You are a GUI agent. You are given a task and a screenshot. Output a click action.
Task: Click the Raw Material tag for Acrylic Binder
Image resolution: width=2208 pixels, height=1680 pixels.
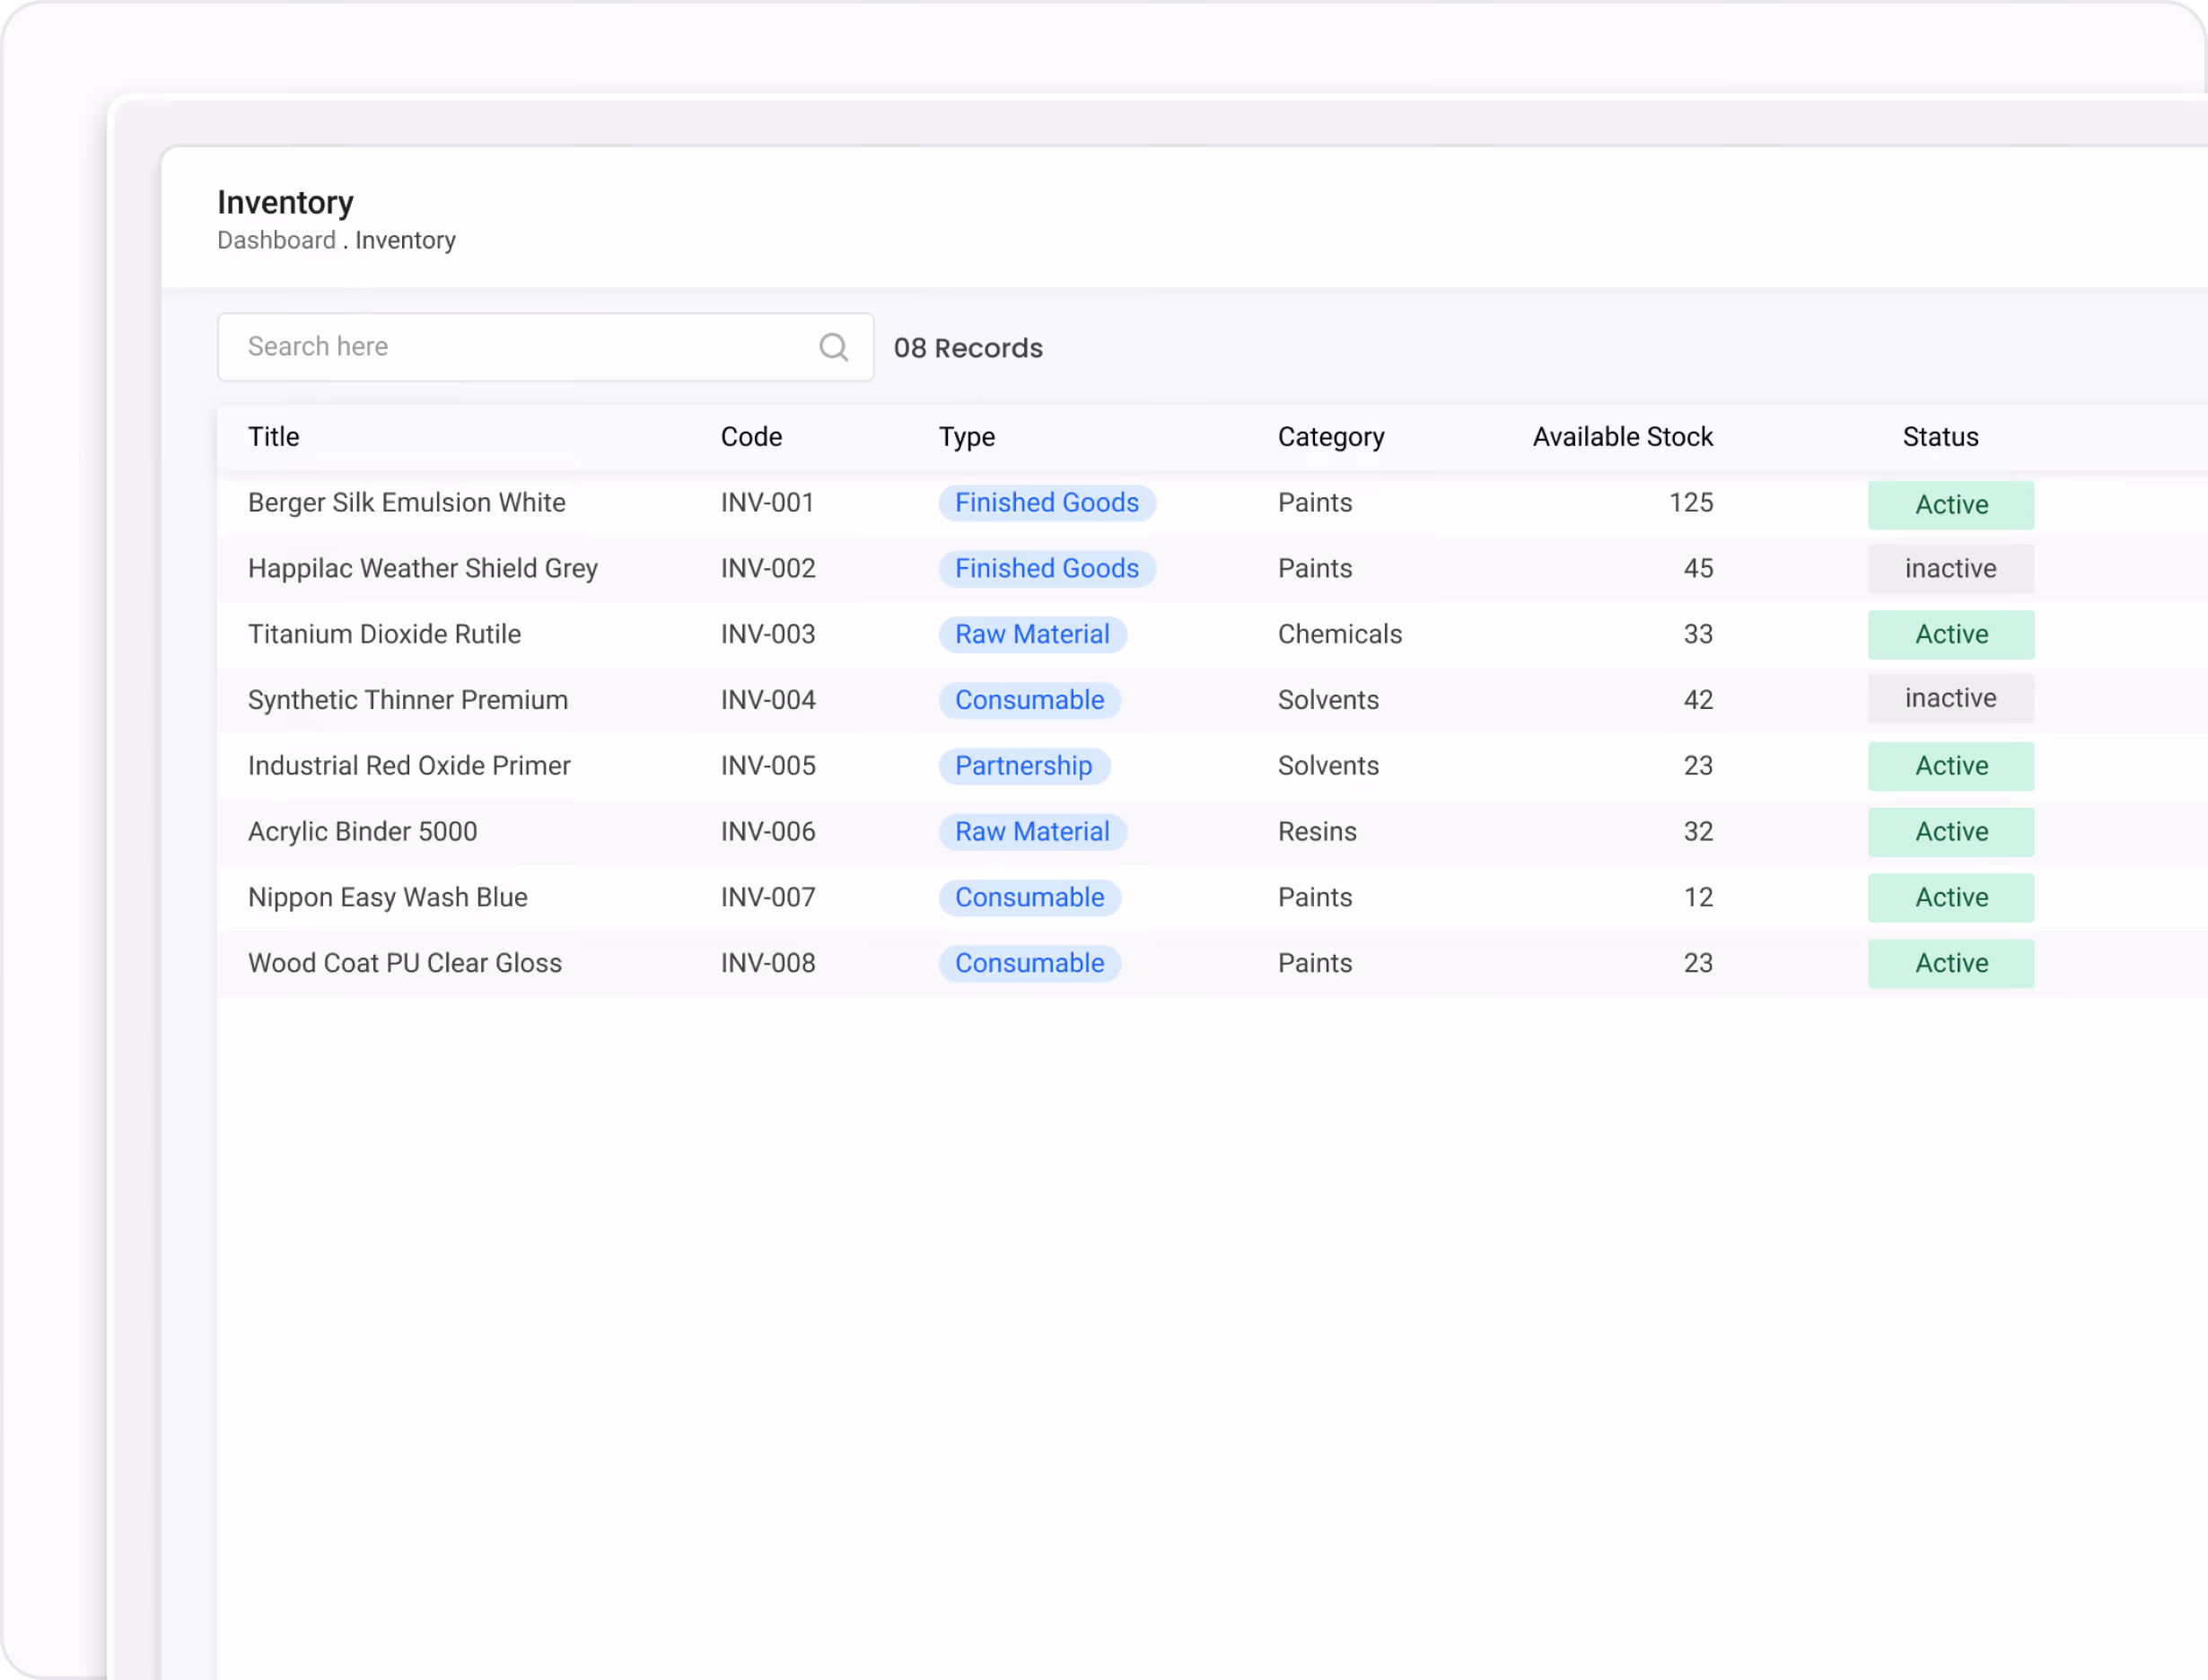click(1032, 832)
